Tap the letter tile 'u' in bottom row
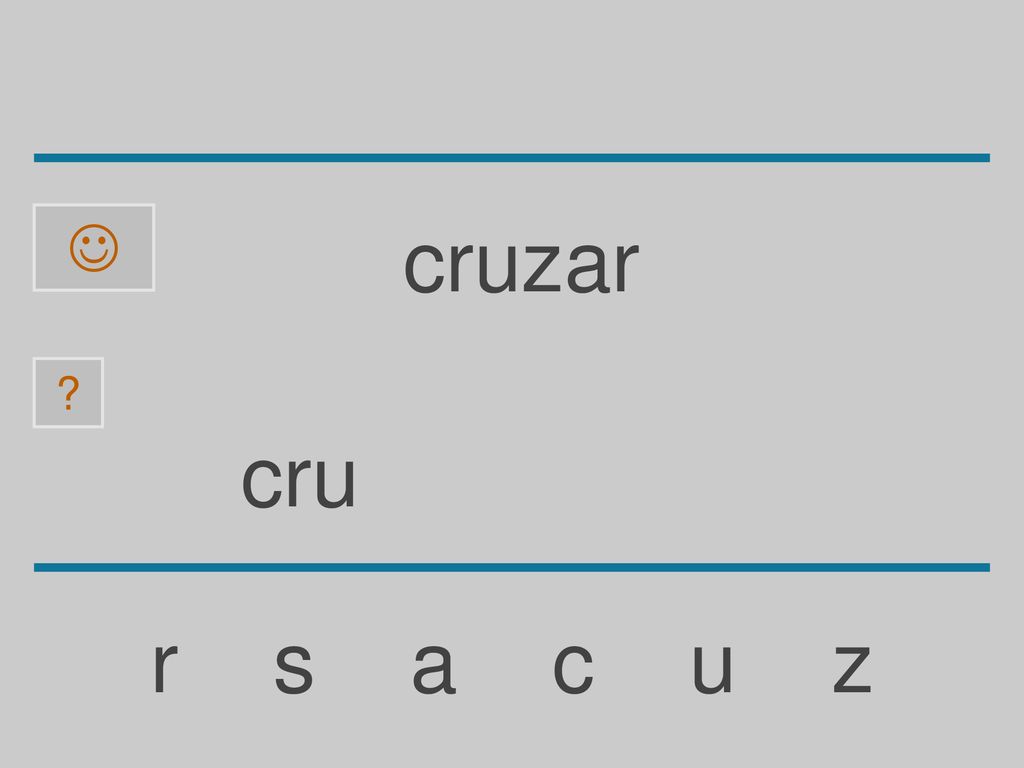Screen dimensions: 1024x768 (x=712, y=668)
